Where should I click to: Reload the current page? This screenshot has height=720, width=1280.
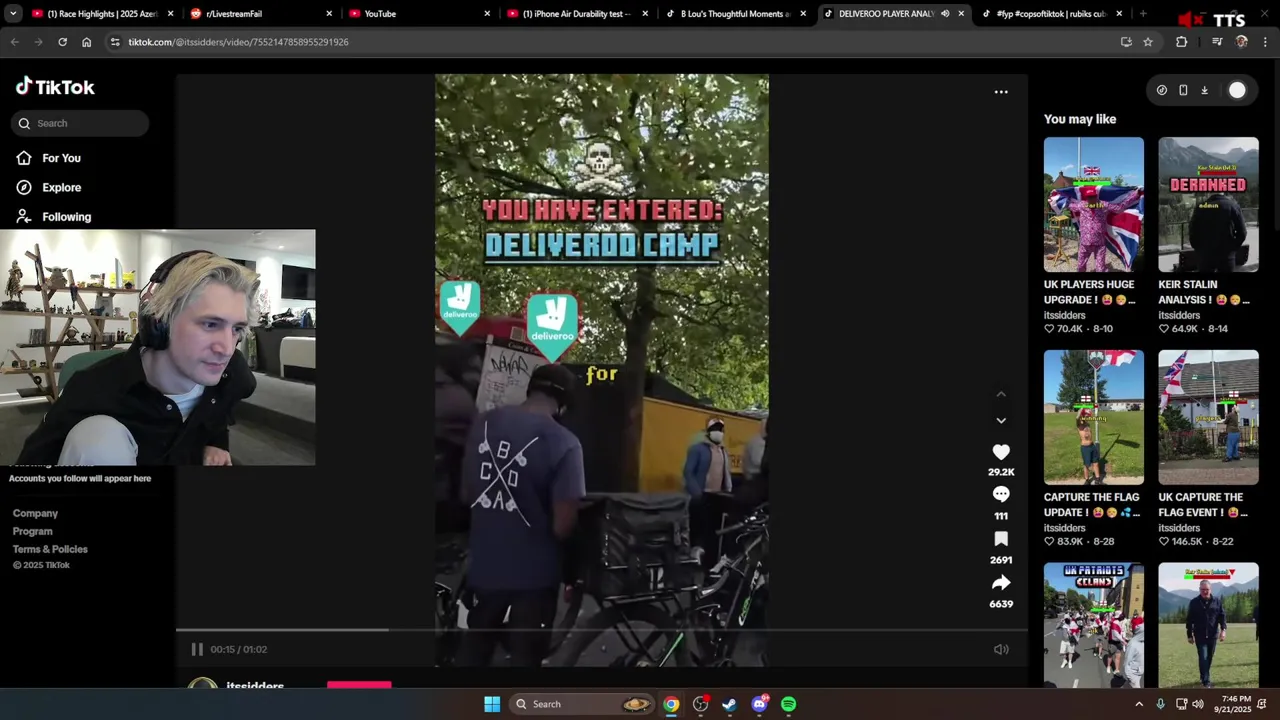[x=62, y=42]
